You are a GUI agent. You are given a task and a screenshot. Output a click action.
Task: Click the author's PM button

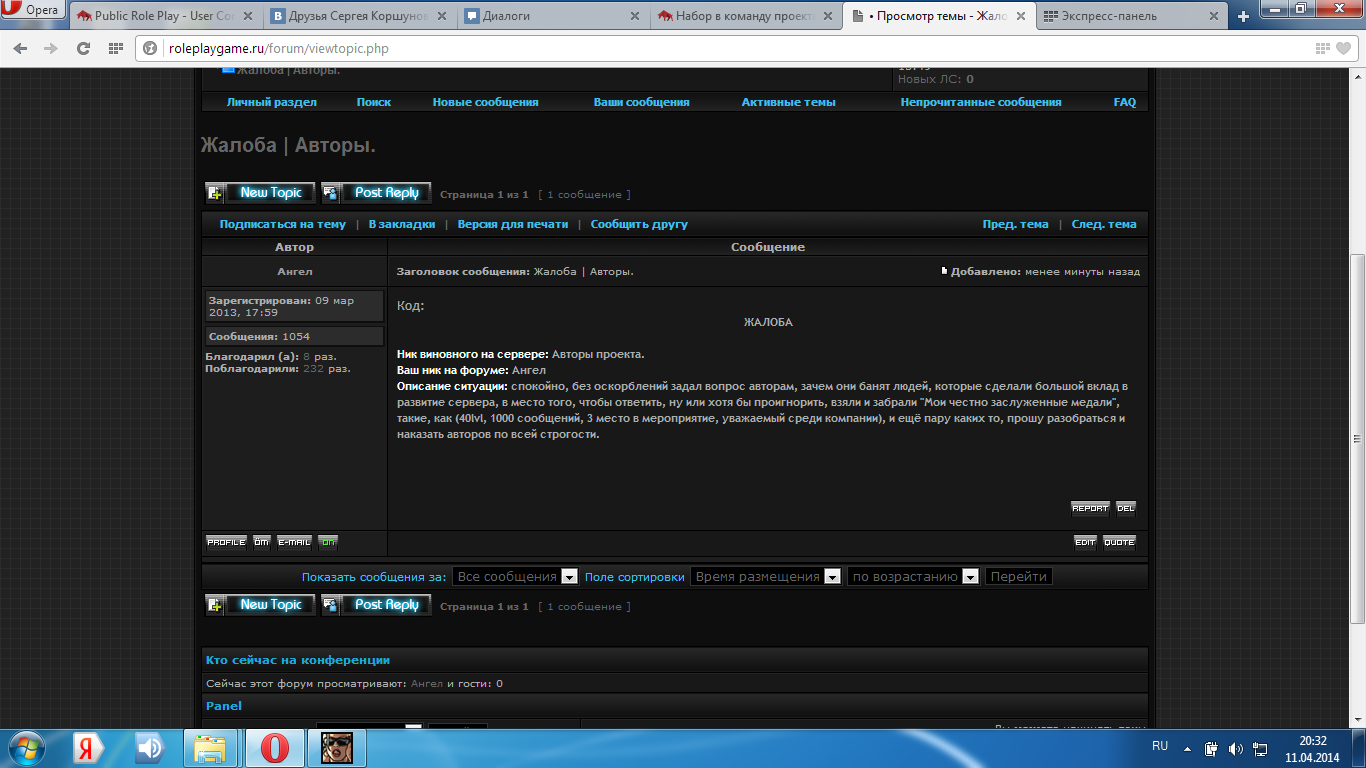pyautogui.click(x=262, y=542)
